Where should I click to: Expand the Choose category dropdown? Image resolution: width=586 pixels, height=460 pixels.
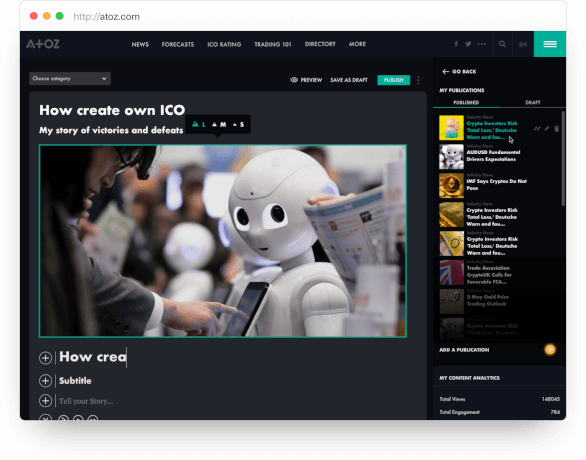[x=70, y=79]
